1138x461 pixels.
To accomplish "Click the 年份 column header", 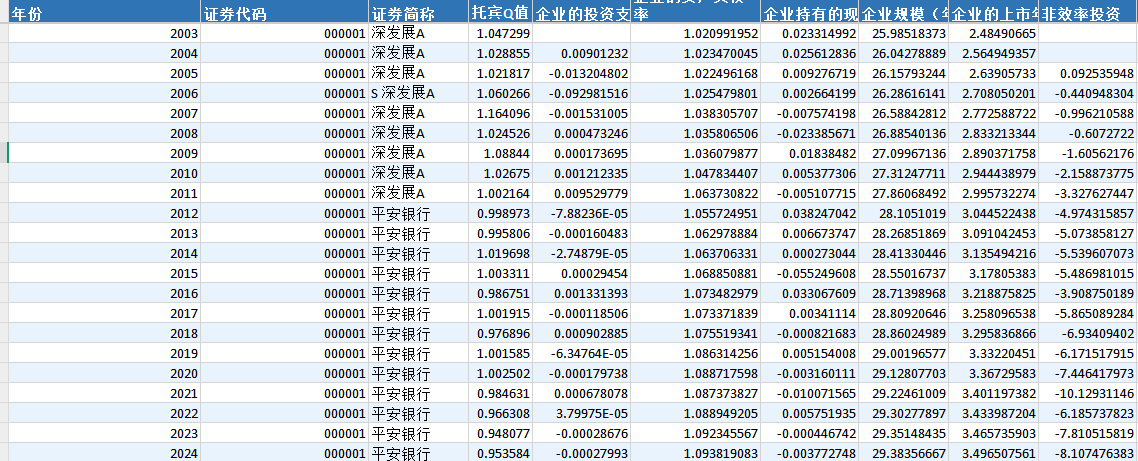I will [x=100, y=14].
